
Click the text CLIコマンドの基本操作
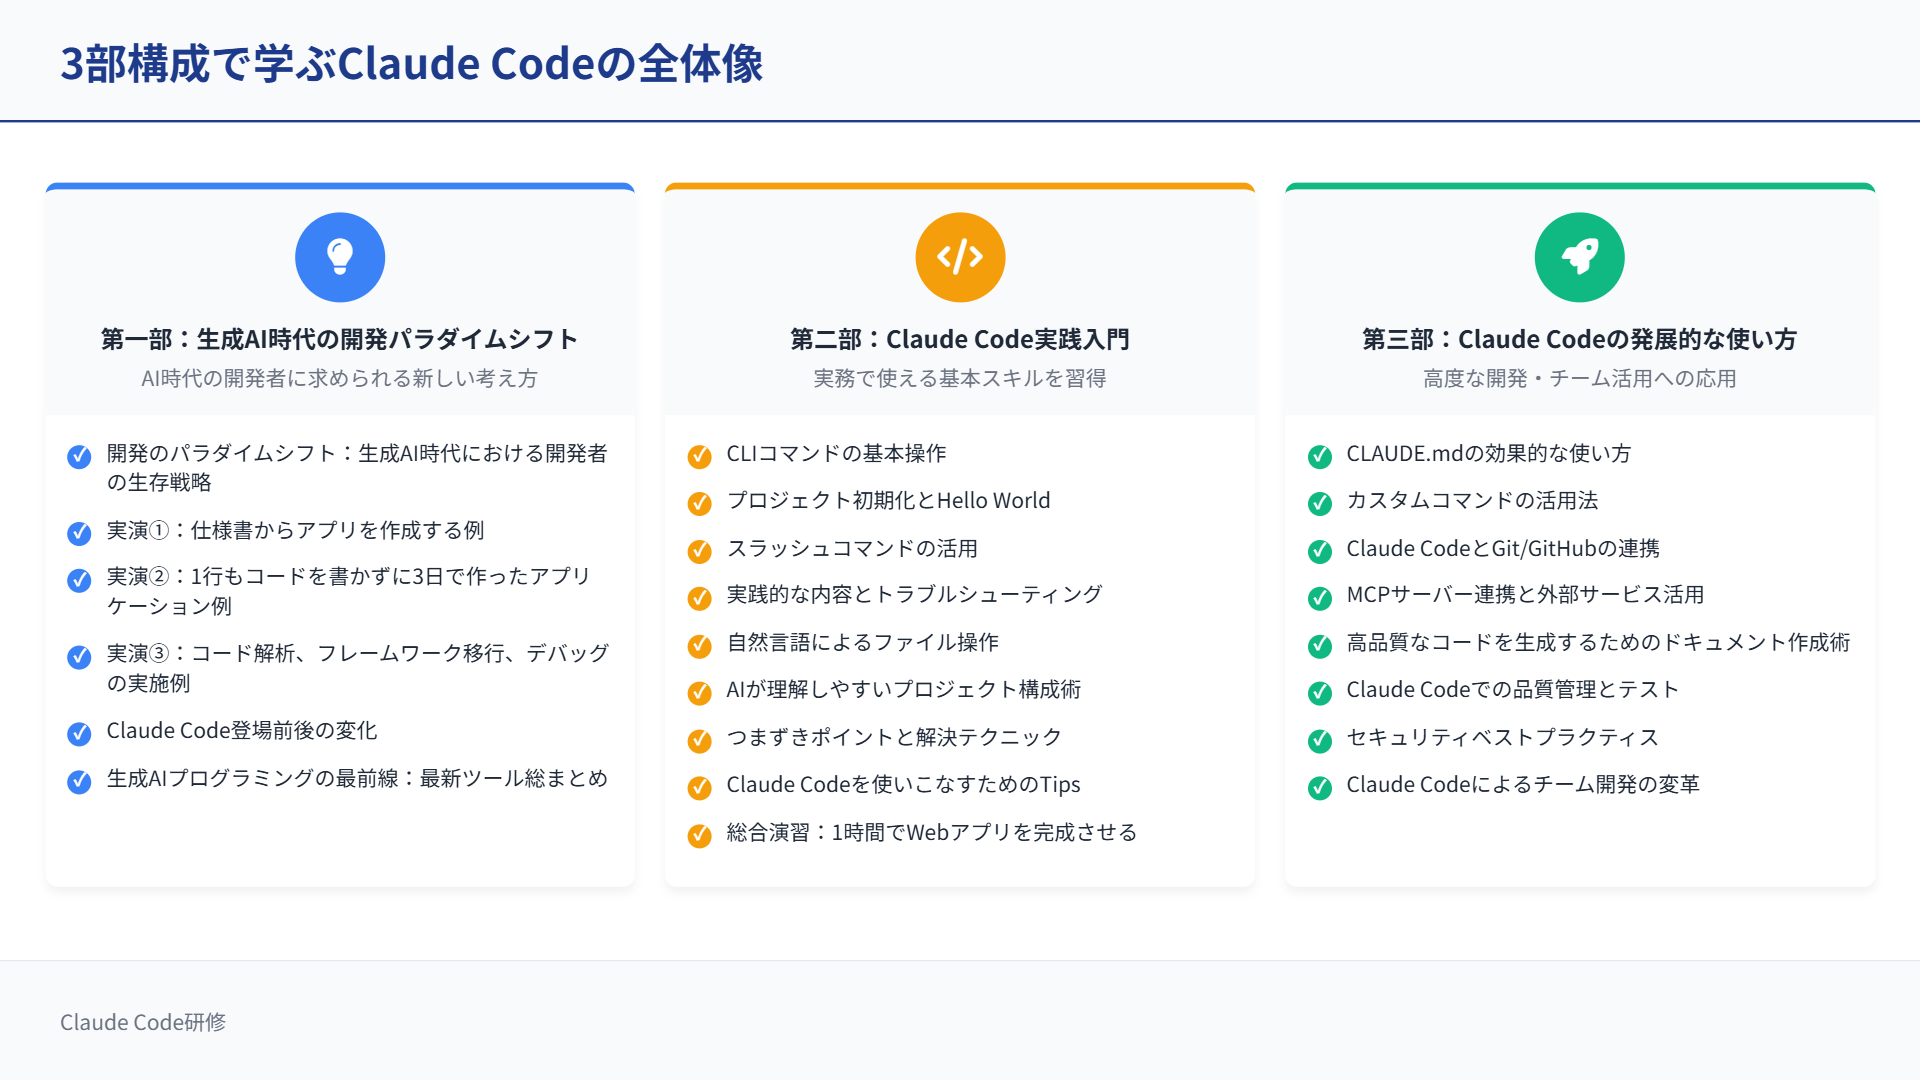(836, 453)
